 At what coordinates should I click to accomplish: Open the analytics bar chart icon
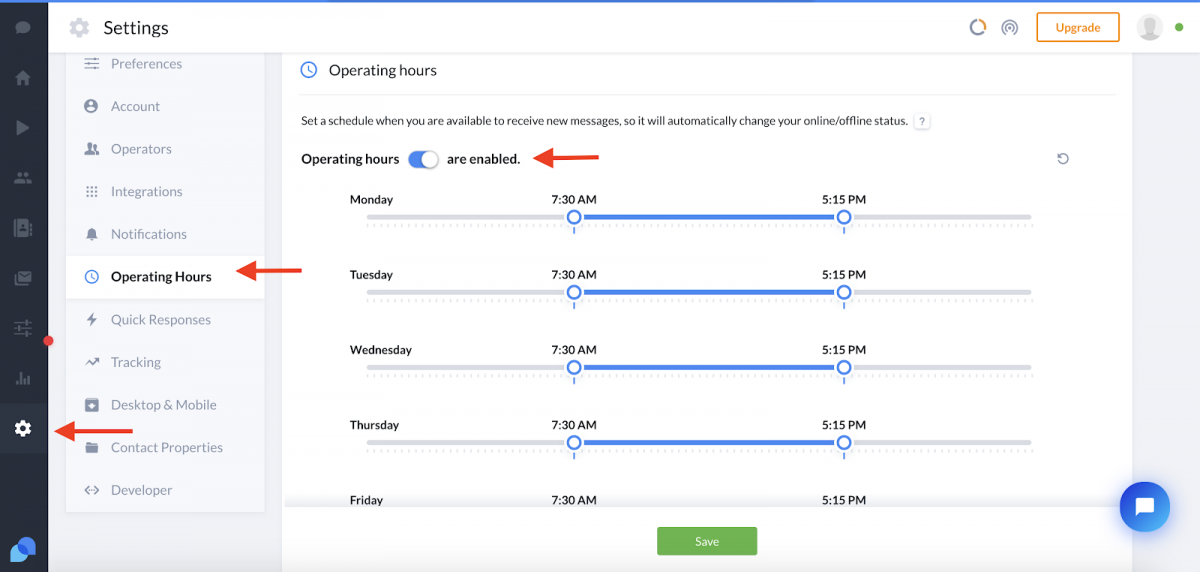23,378
